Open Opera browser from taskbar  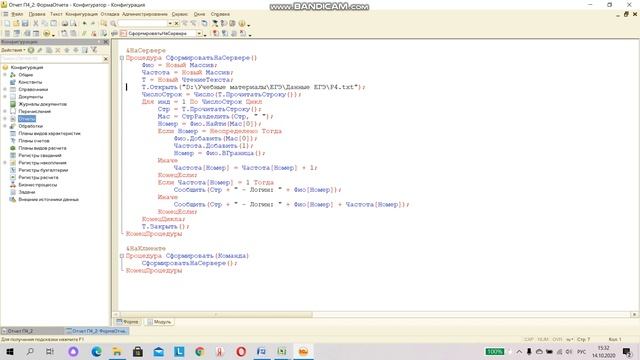click(x=241, y=351)
